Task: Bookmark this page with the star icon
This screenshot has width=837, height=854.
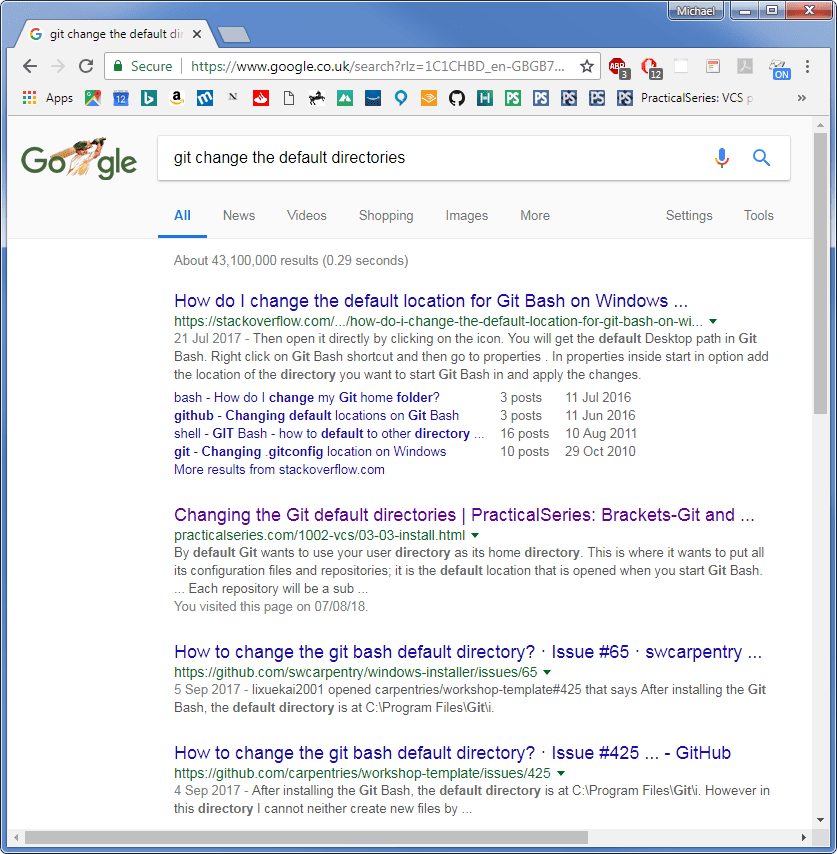Action: [586, 66]
